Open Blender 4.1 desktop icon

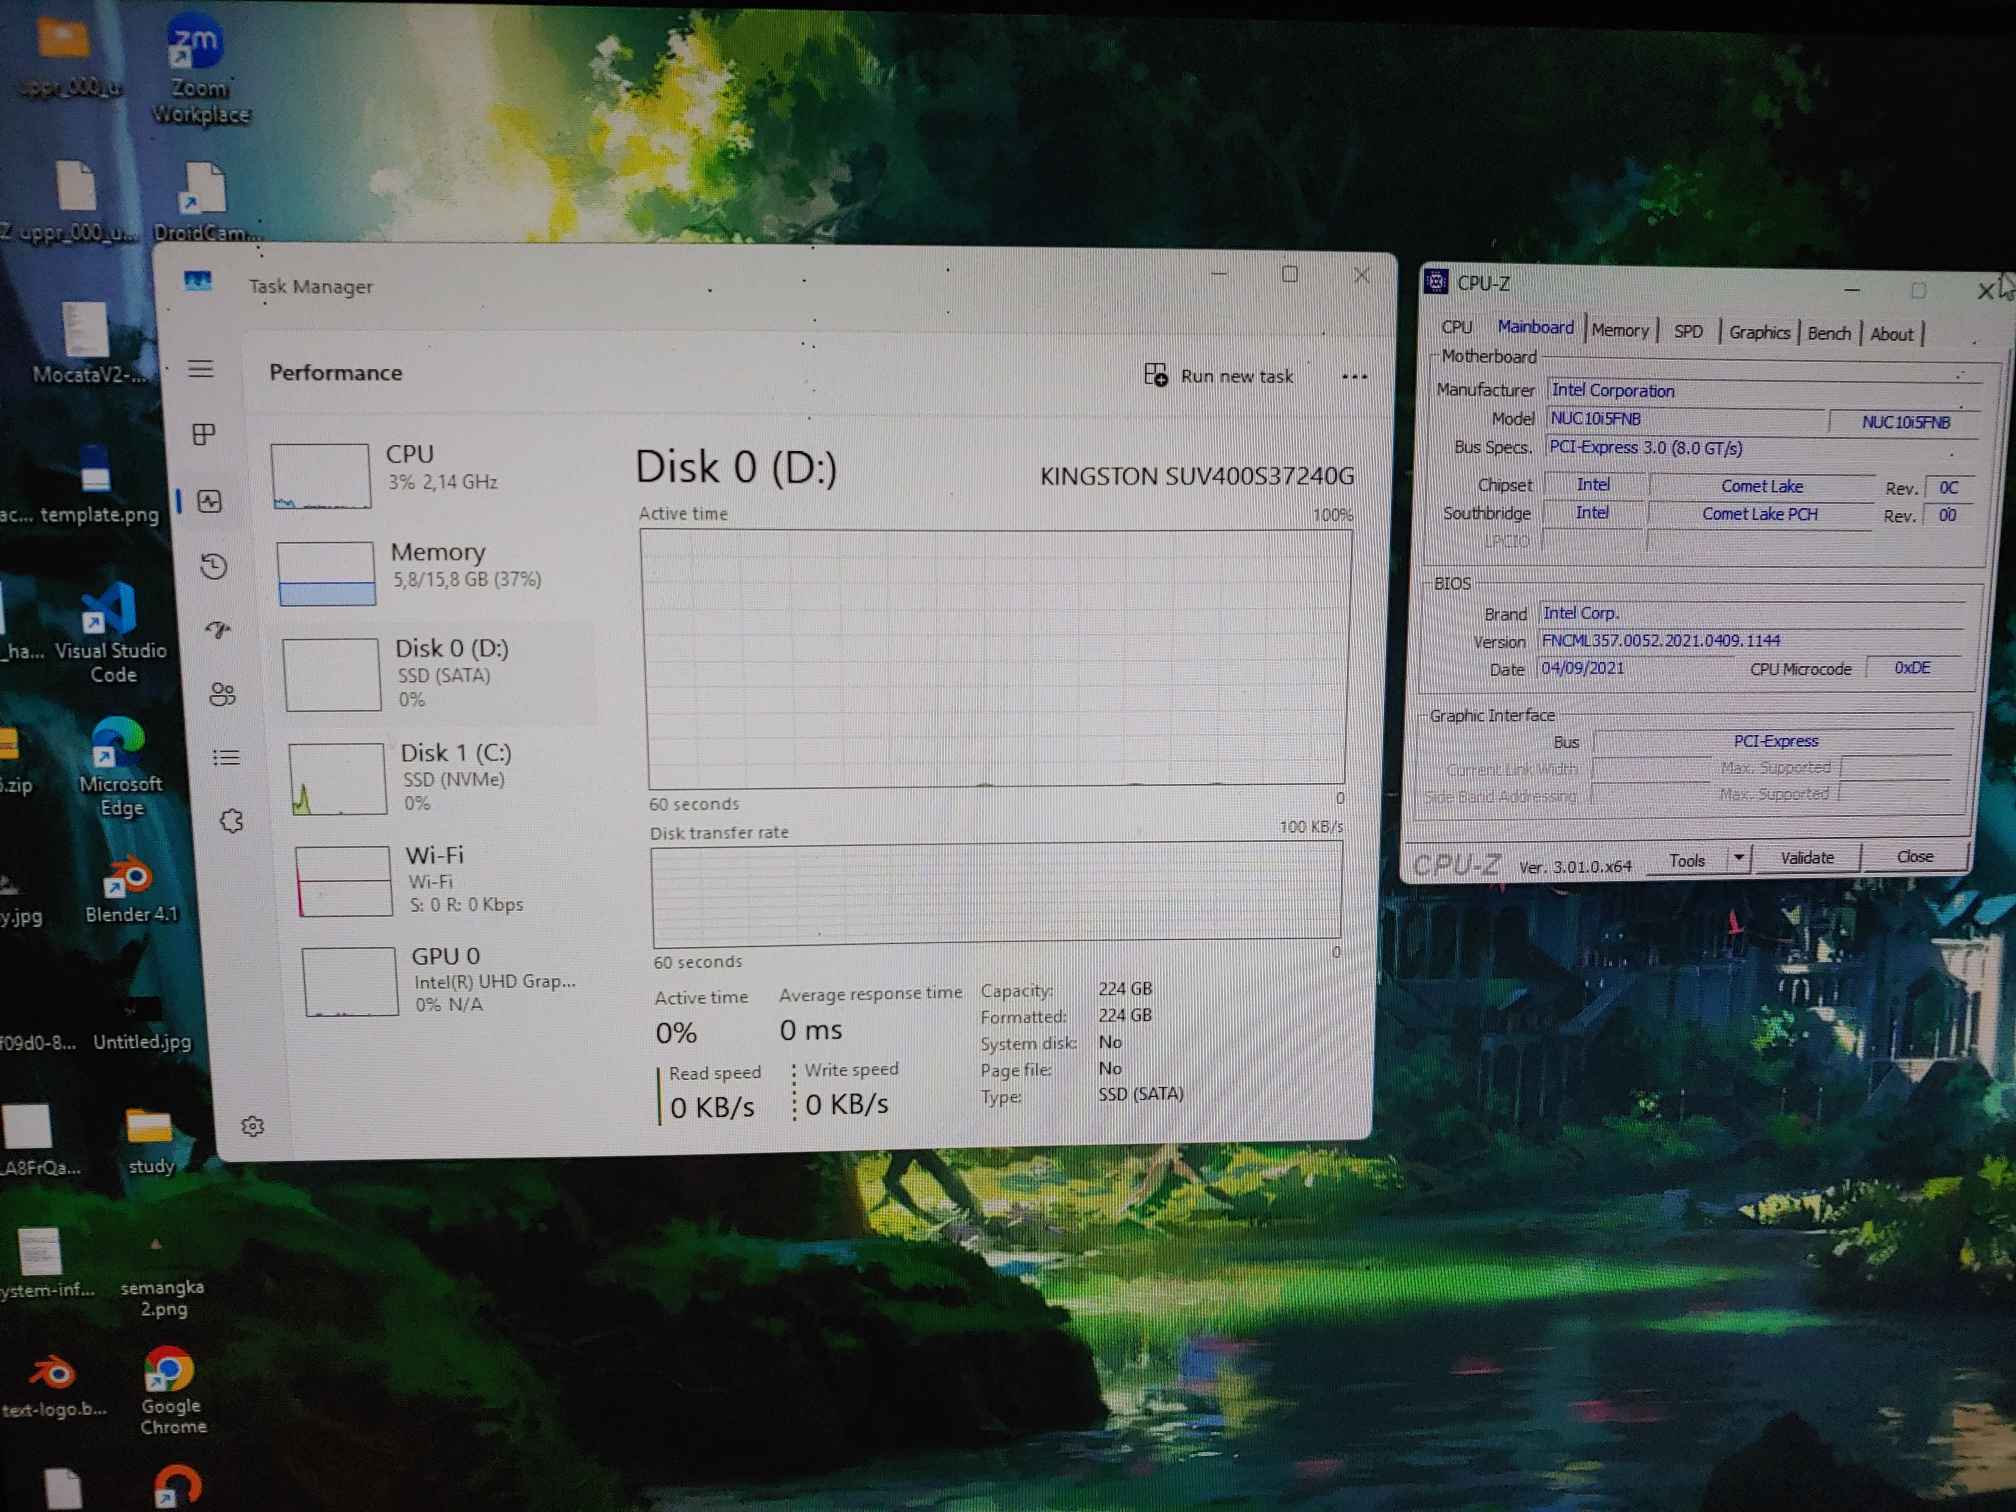[130, 889]
